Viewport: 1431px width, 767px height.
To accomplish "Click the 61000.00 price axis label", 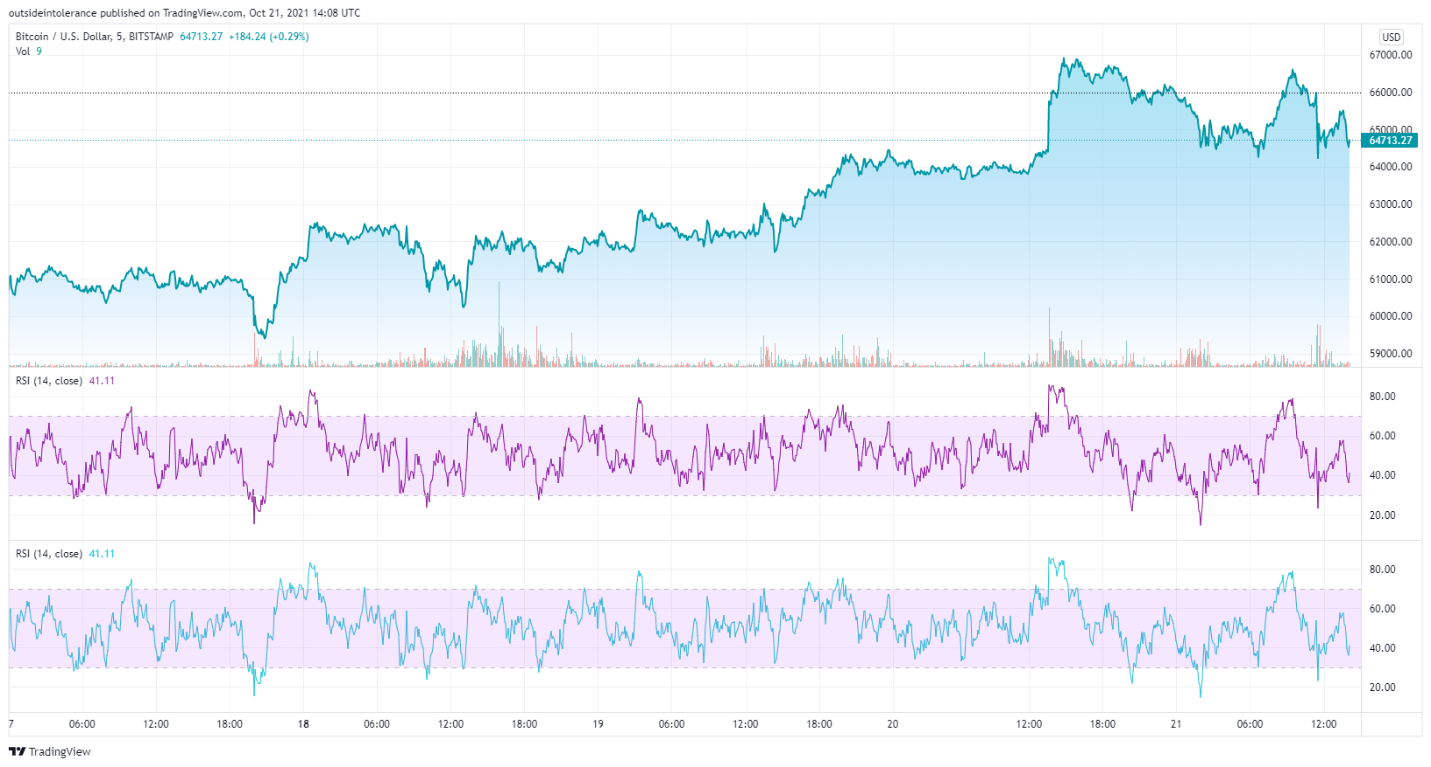I will pos(1390,279).
